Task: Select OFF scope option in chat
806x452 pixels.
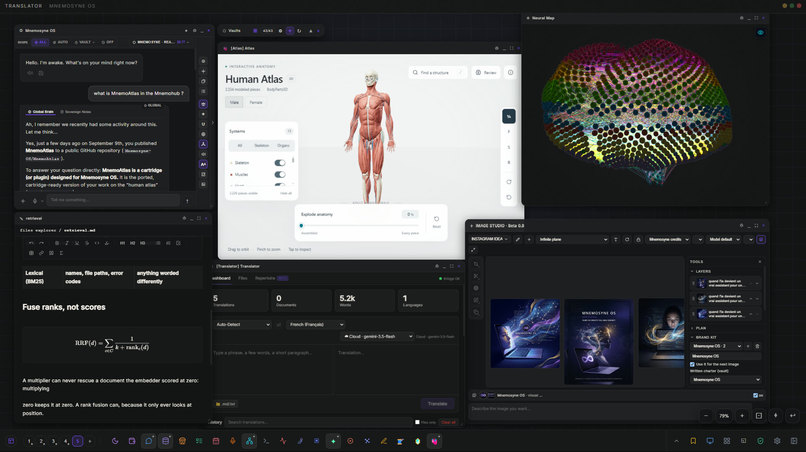Action: click(107, 42)
